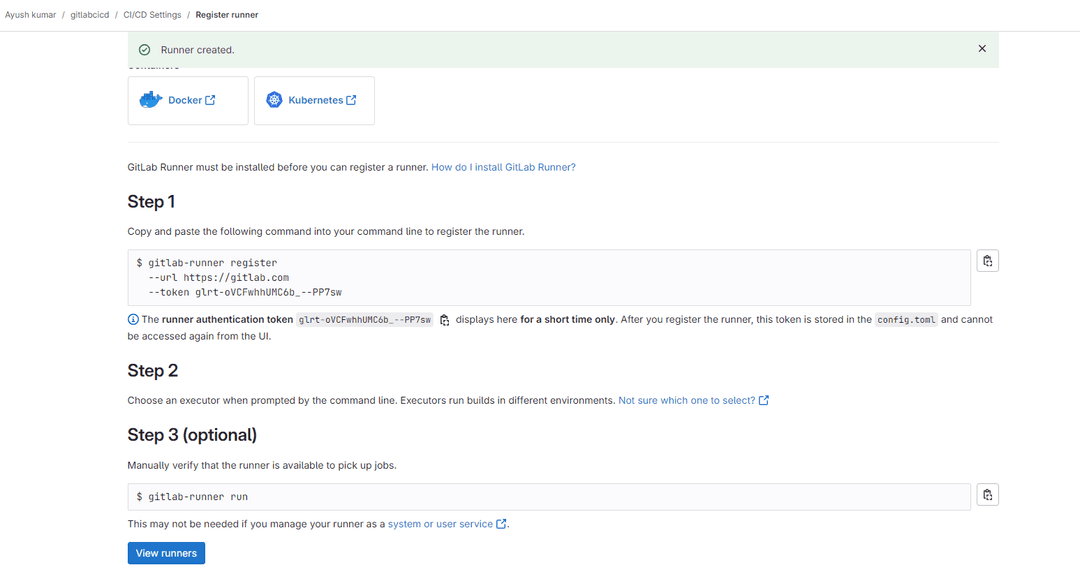Copy the gitlab-runner run command
The image size is (1080, 582).
(x=987, y=495)
